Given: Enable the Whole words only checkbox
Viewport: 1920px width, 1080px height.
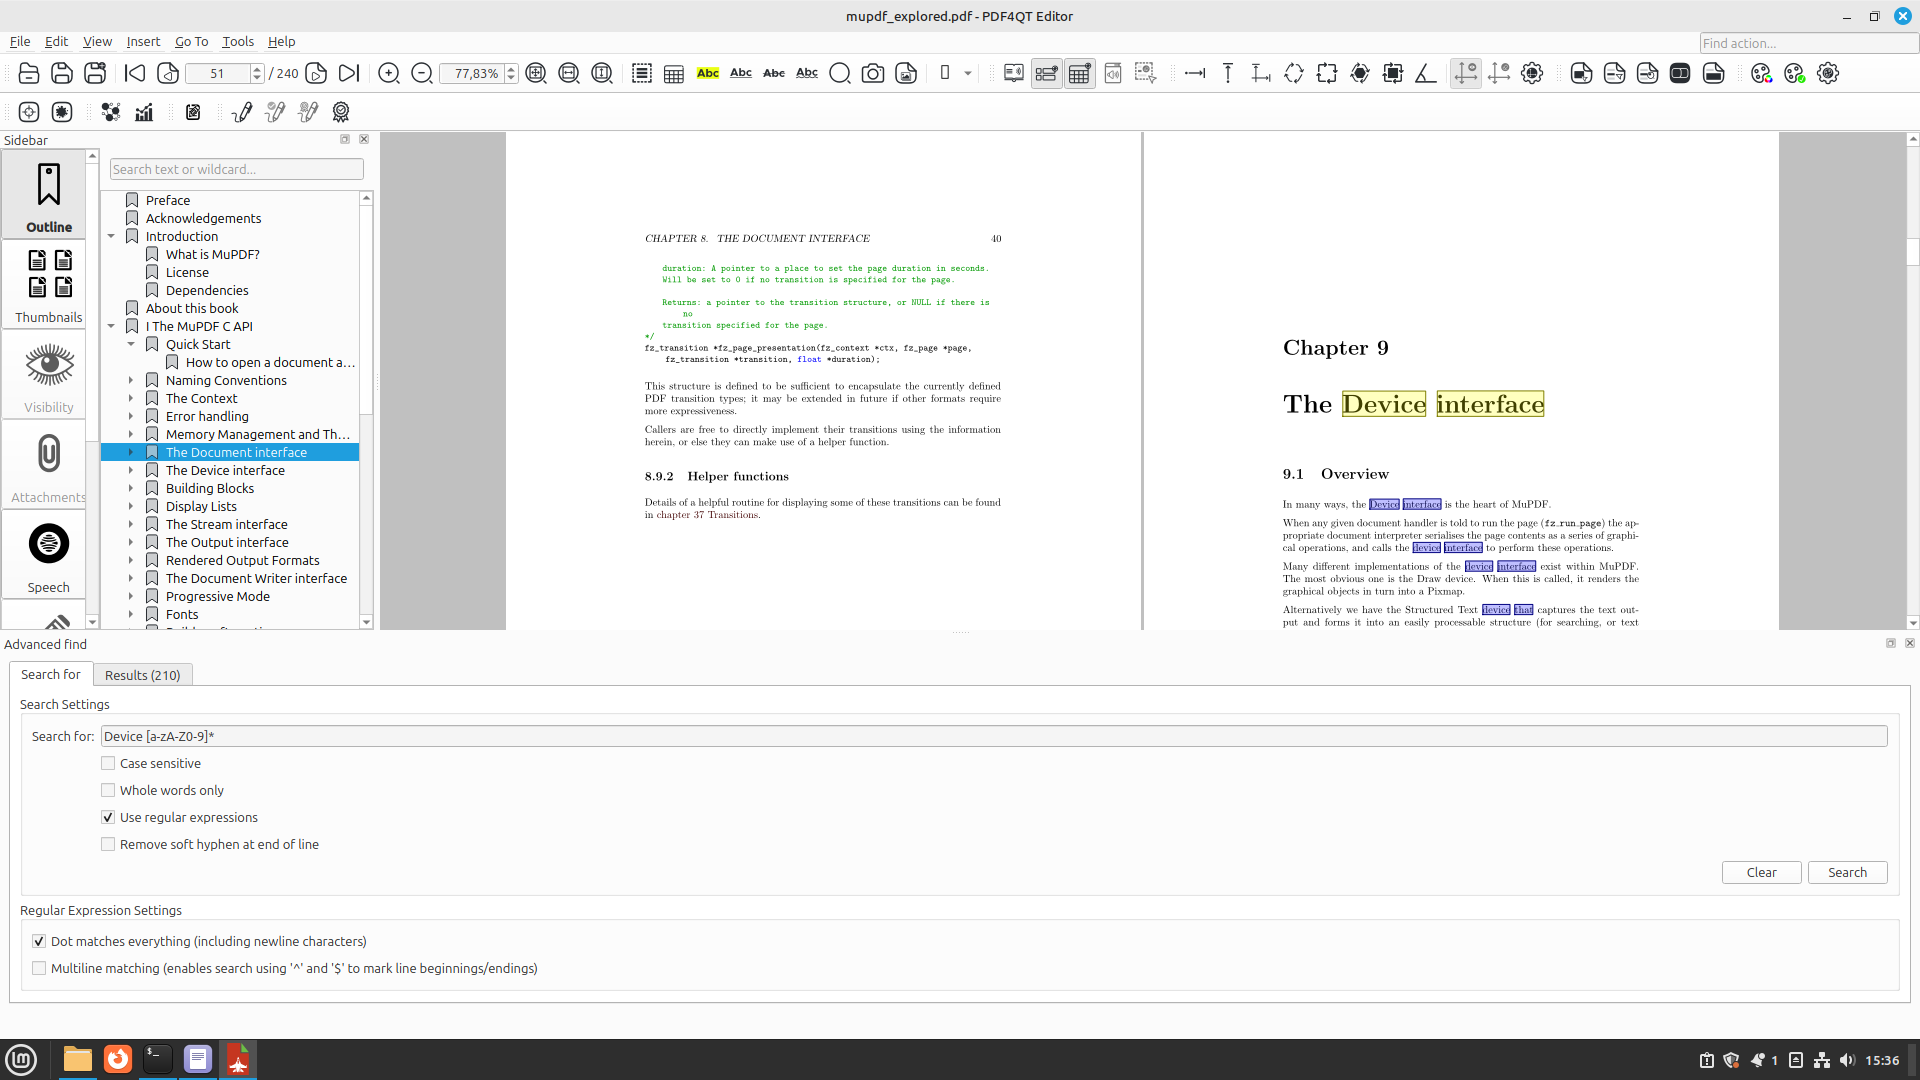Looking at the screenshot, I should 108,790.
